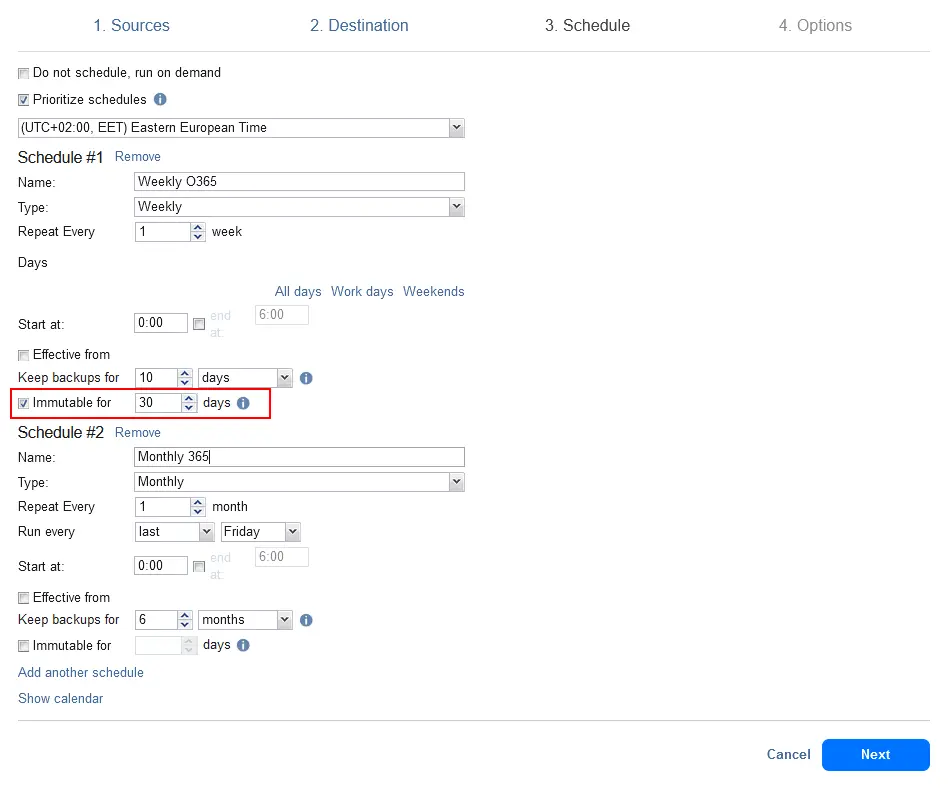Click info icon next to Prioritize schedules

click(160, 99)
